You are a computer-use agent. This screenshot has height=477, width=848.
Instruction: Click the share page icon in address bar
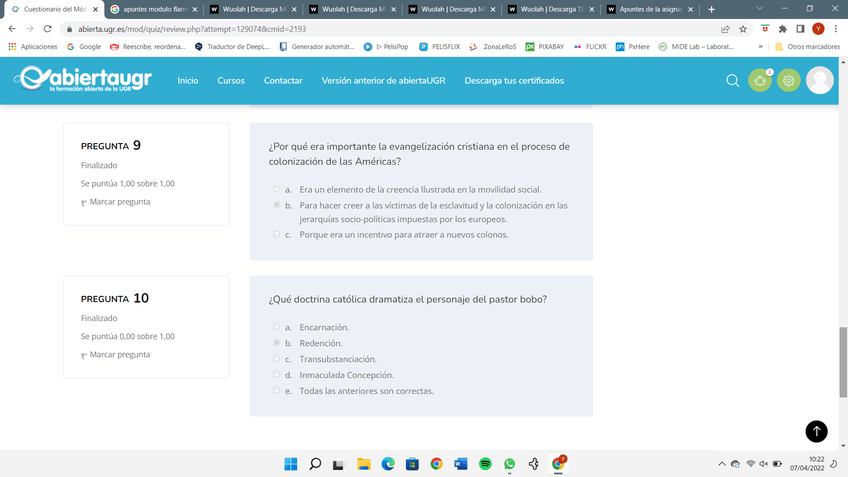(x=725, y=29)
